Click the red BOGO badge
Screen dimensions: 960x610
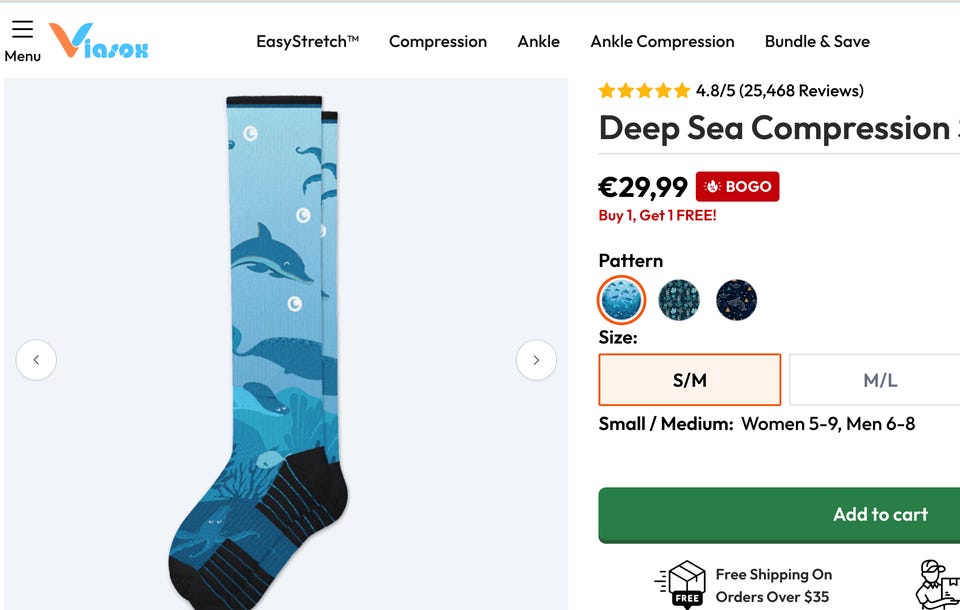[x=737, y=187]
